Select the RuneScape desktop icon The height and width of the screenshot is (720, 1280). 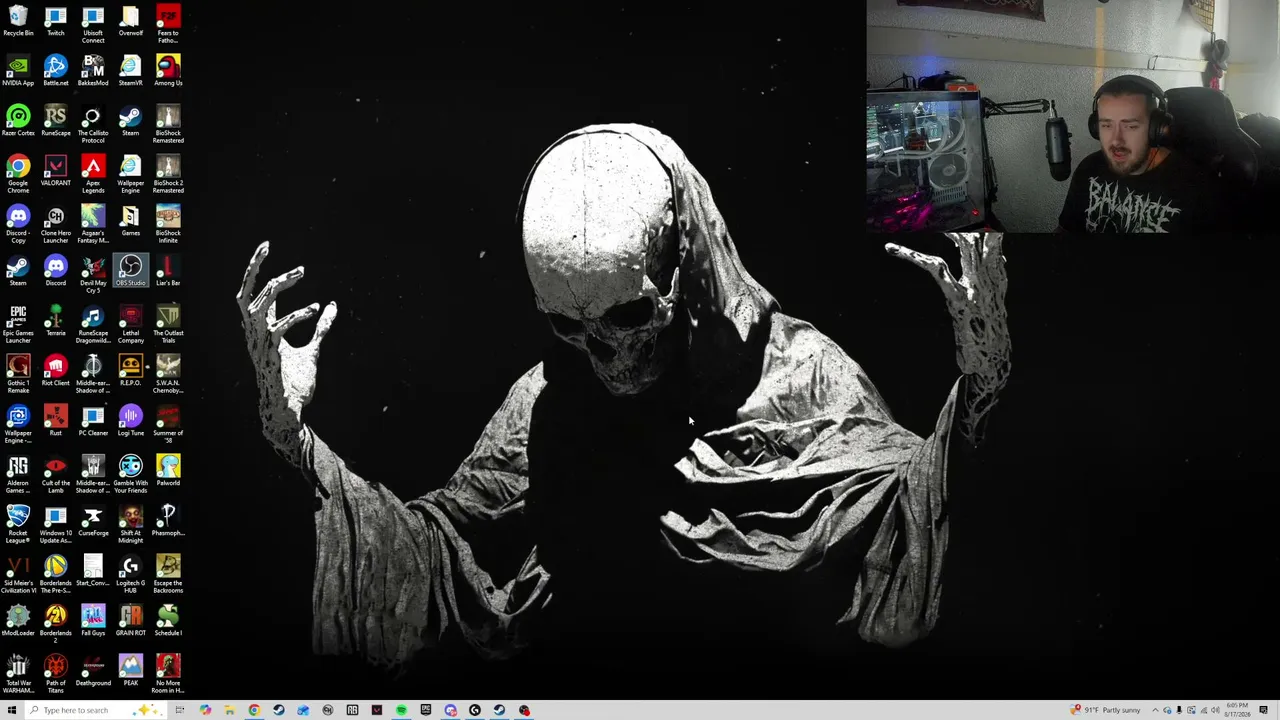pos(55,122)
